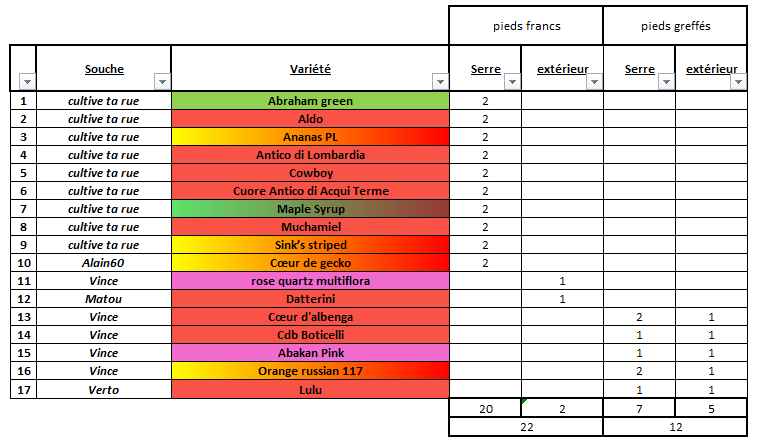Click the Cuore Antico di Acqui Terme cell
This screenshot has height=447, width=759.
(310, 191)
